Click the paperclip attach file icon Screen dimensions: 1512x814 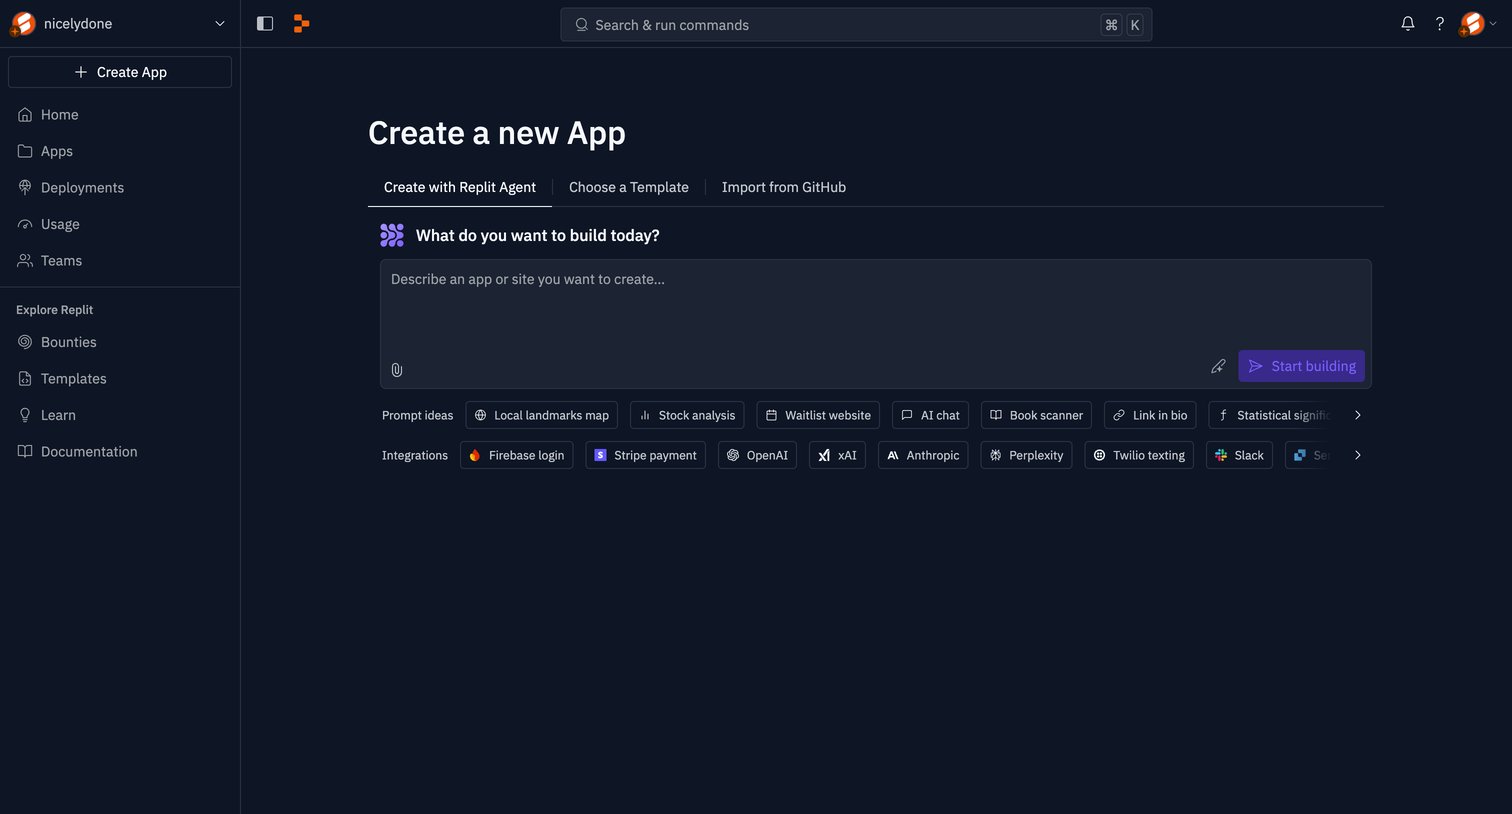[397, 370]
